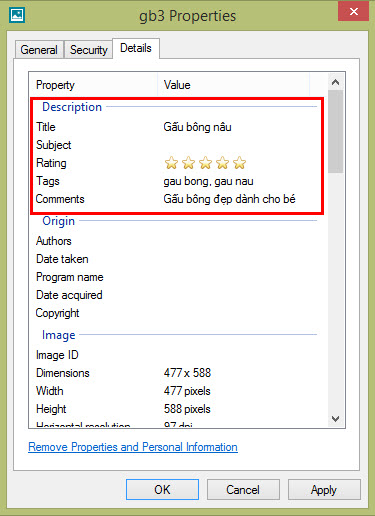
Task: Select the Rating property label
Action: (x=51, y=163)
